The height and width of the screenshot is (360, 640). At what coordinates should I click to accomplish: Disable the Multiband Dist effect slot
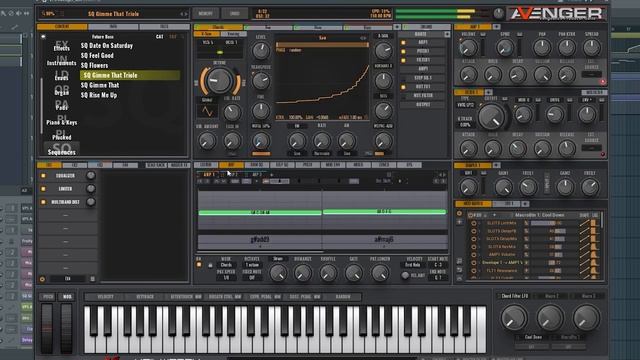tap(43, 202)
